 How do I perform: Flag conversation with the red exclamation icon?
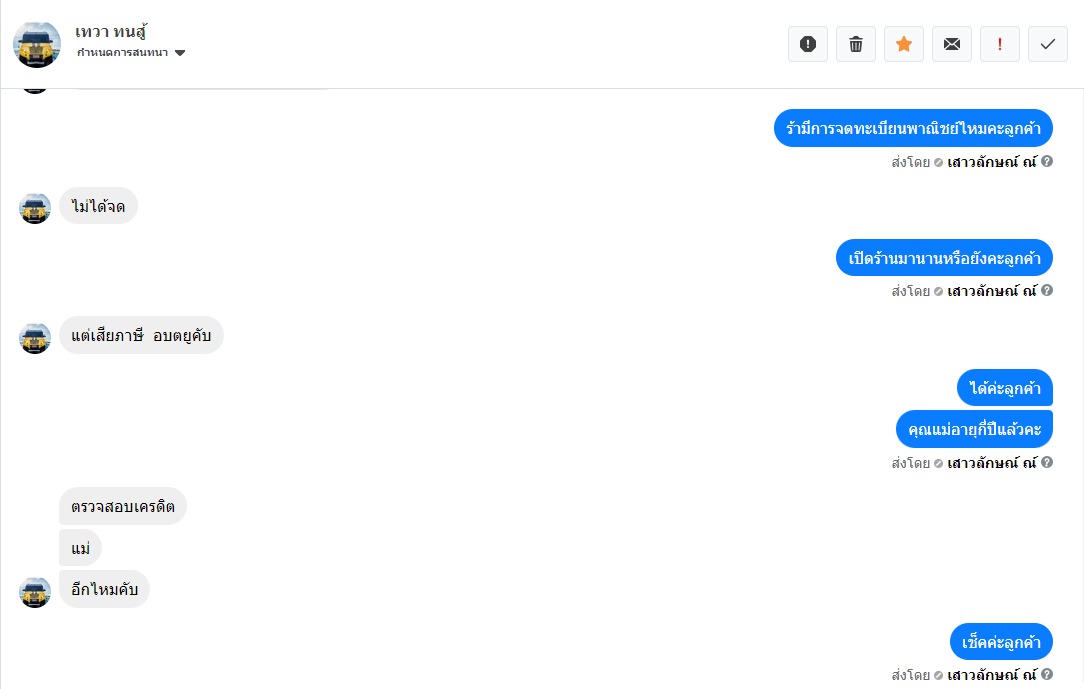click(1000, 44)
